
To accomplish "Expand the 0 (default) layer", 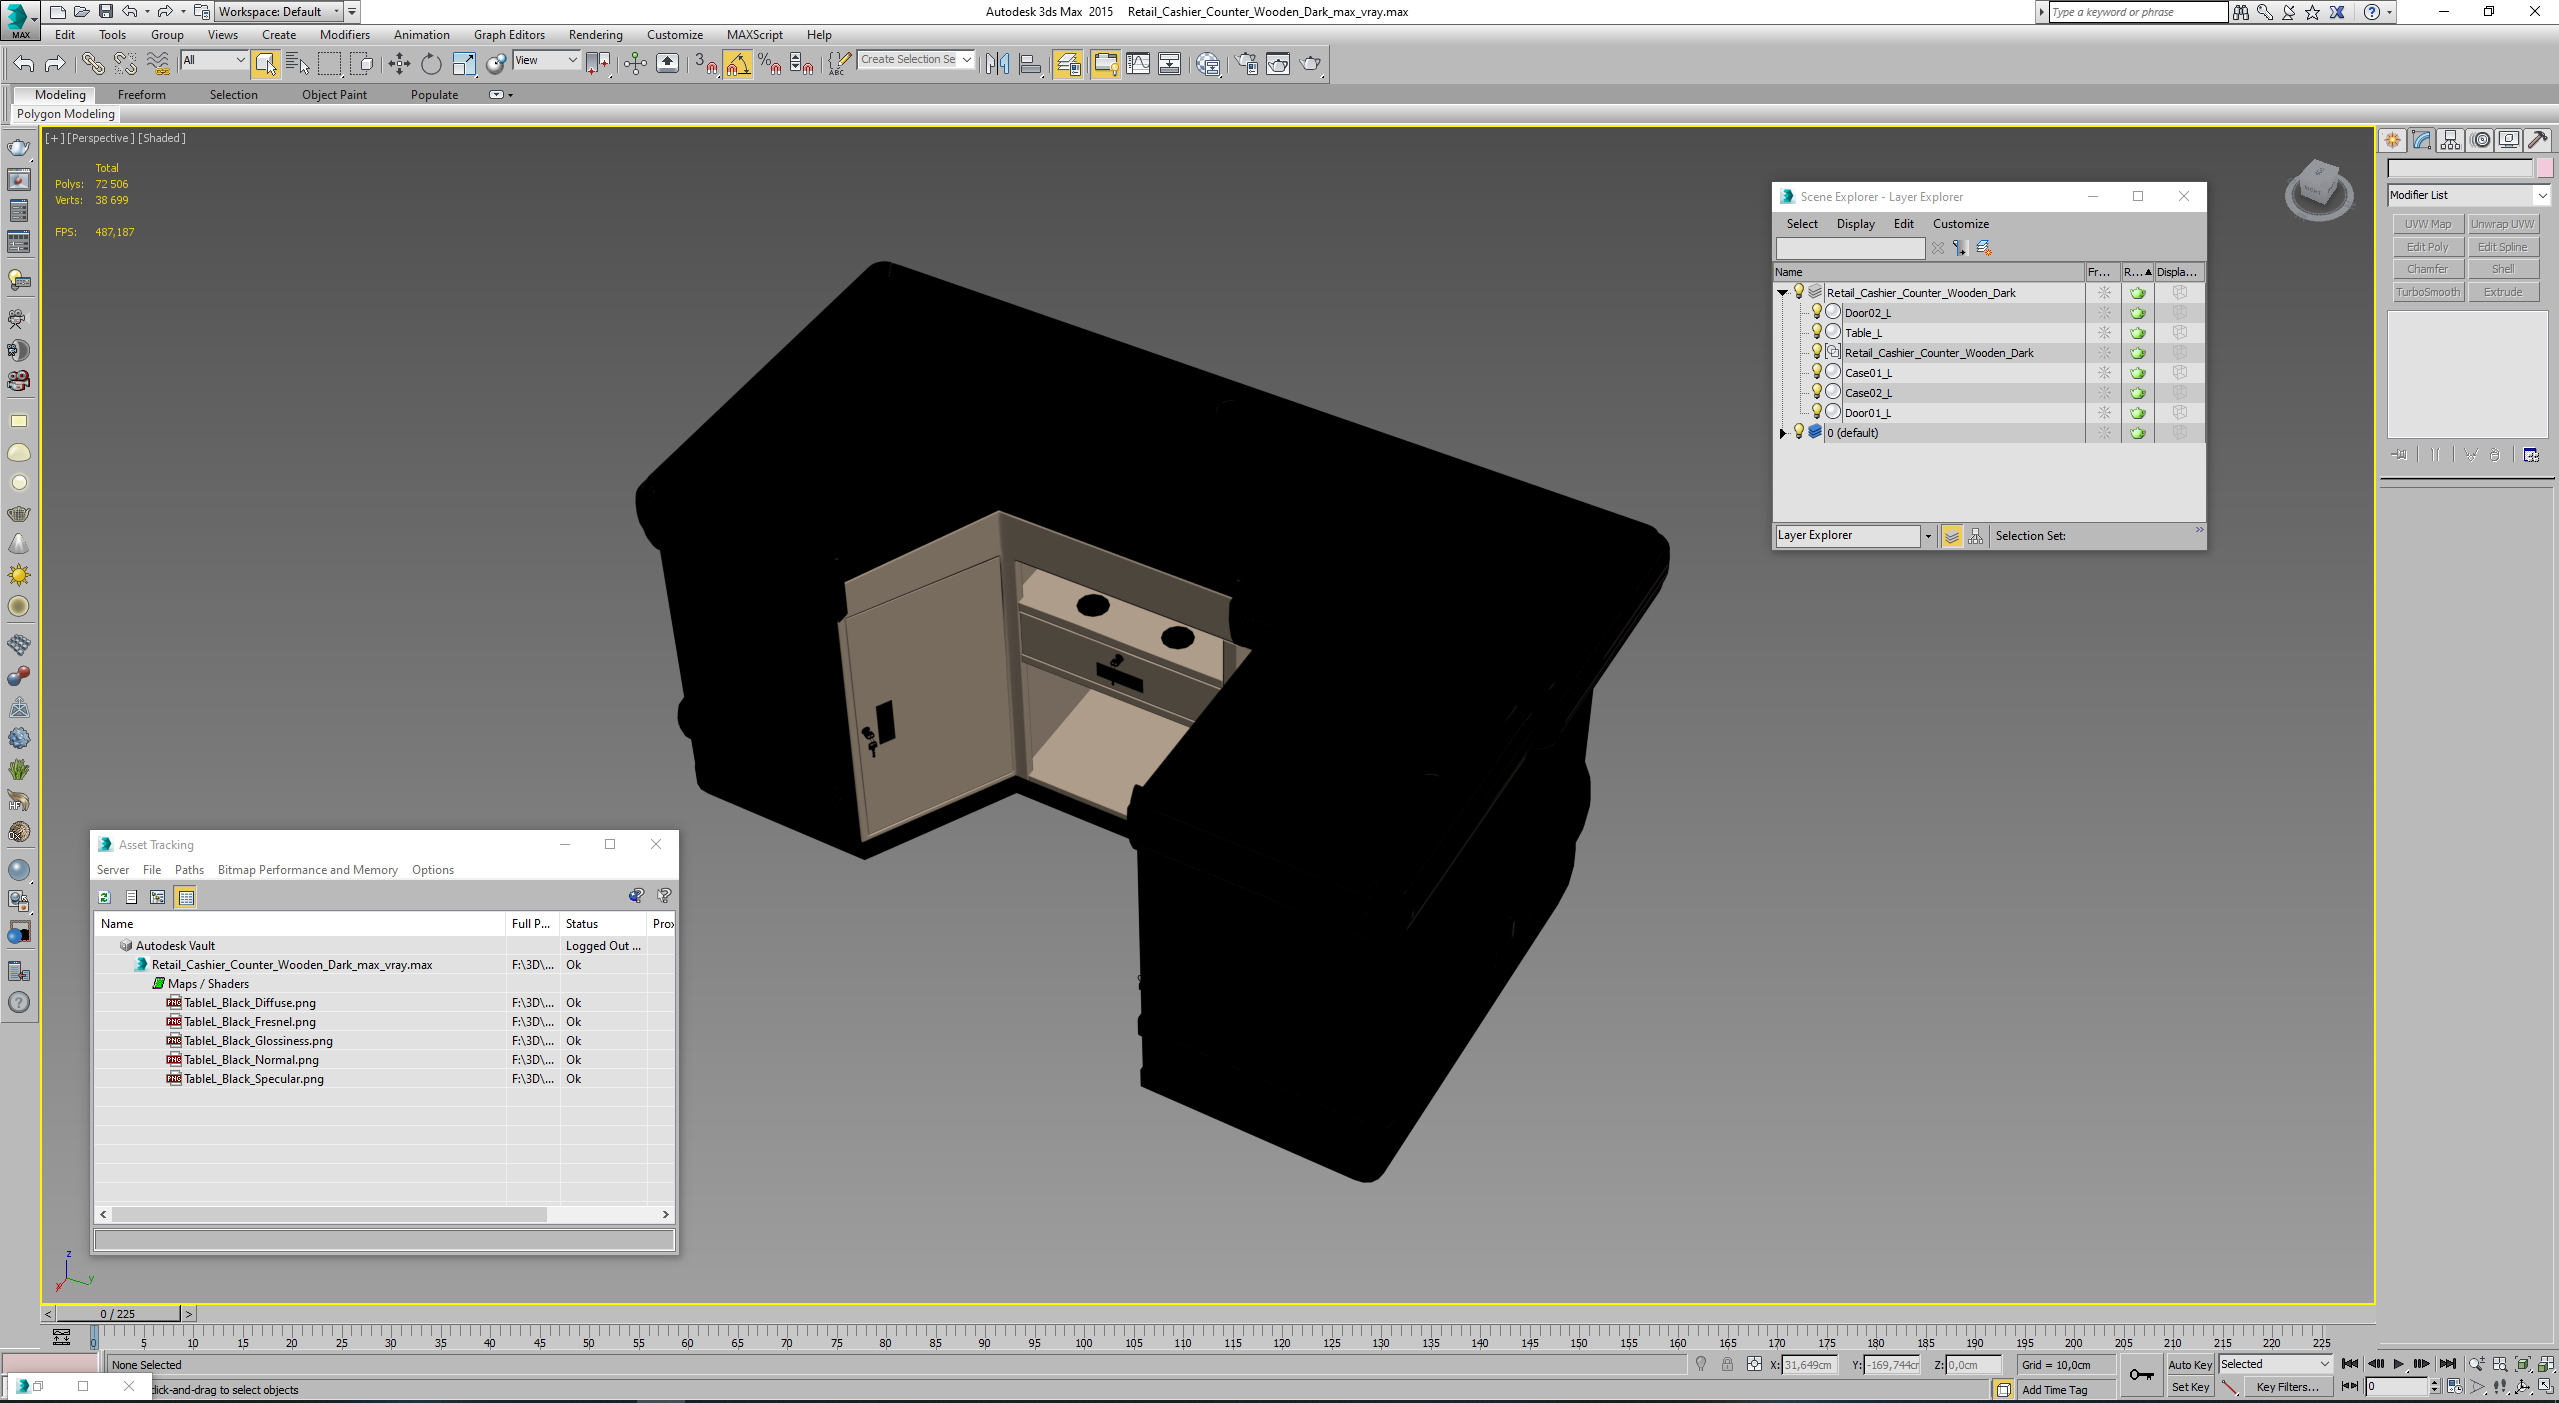I will tap(1782, 433).
